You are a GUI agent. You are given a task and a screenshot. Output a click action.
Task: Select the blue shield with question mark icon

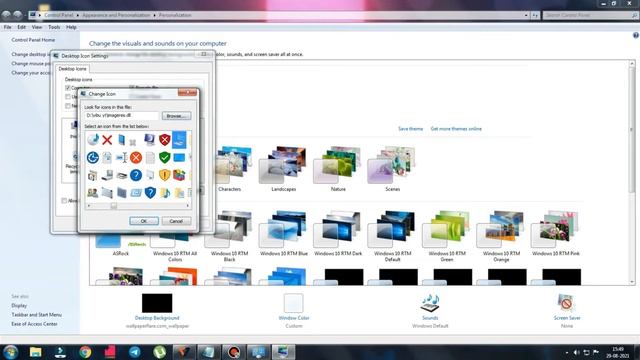click(150, 192)
